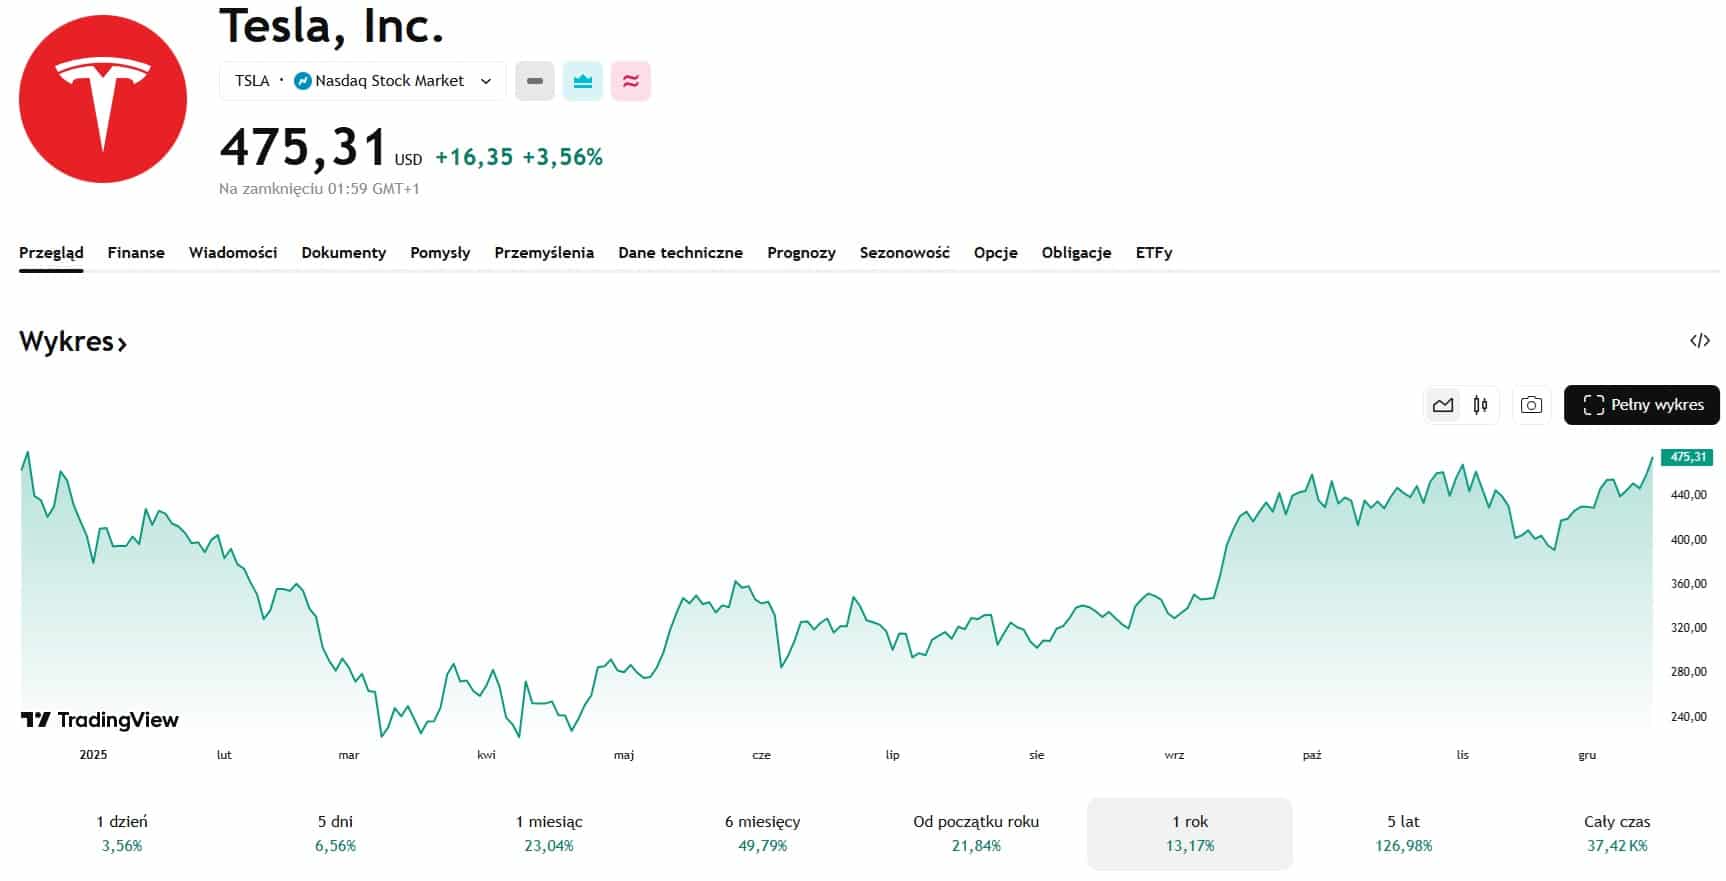Open the Prognozy tab
Screen dimensions: 1726x881
801,253
